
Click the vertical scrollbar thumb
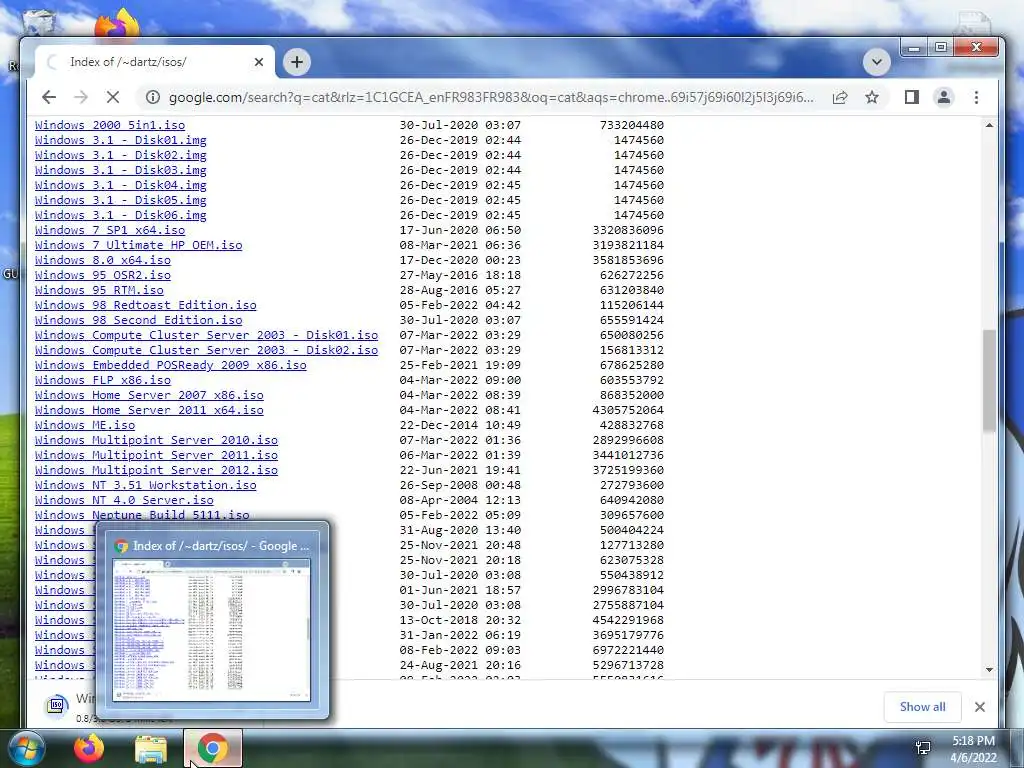(x=989, y=380)
